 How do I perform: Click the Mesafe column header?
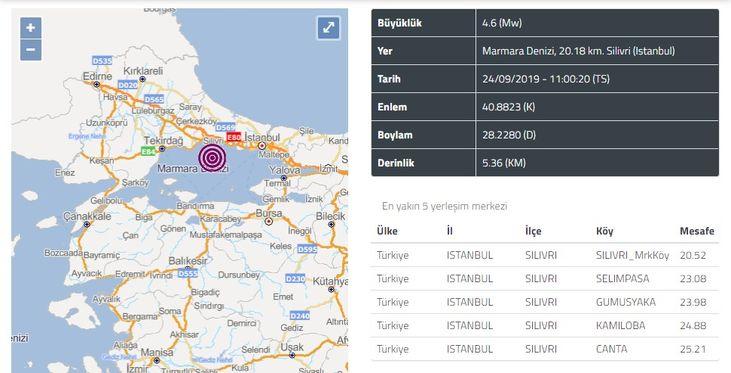(x=697, y=231)
